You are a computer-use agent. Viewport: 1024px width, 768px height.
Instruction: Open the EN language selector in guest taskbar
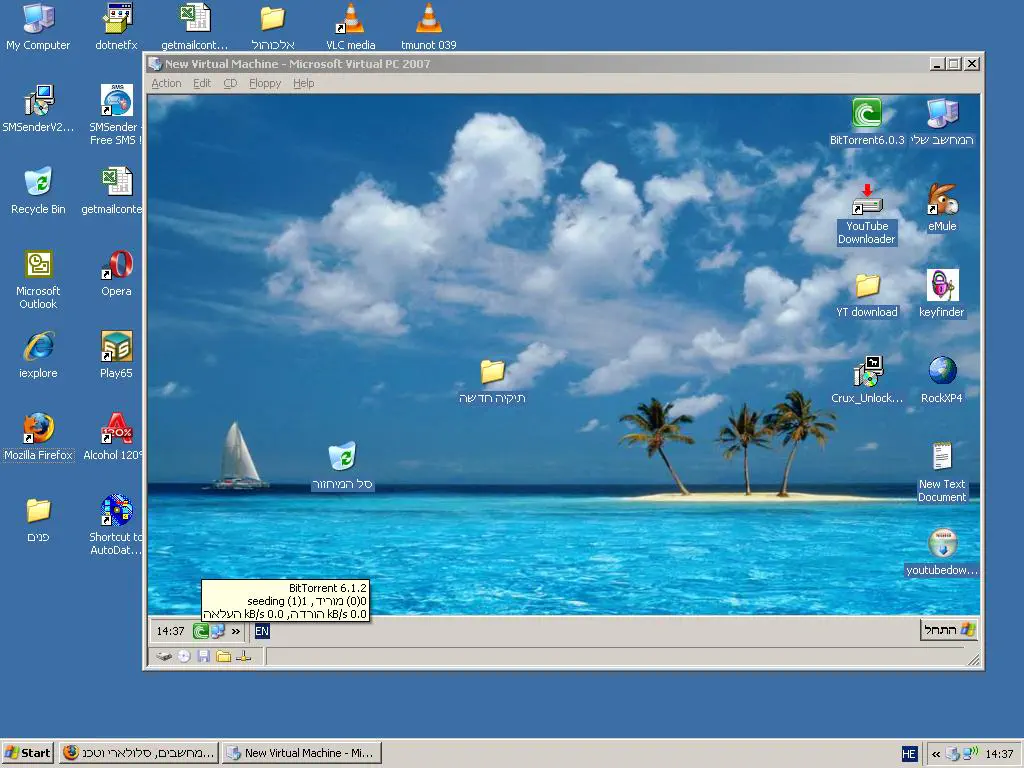point(262,631)
